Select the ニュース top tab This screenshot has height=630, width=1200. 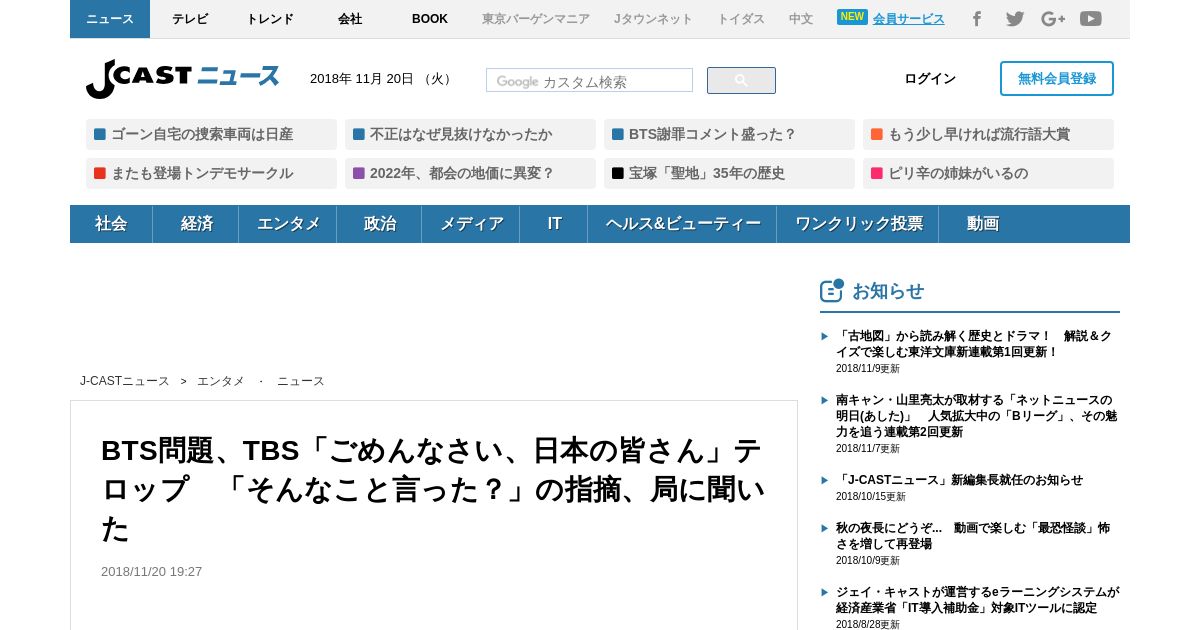click(x=110, y=19)
